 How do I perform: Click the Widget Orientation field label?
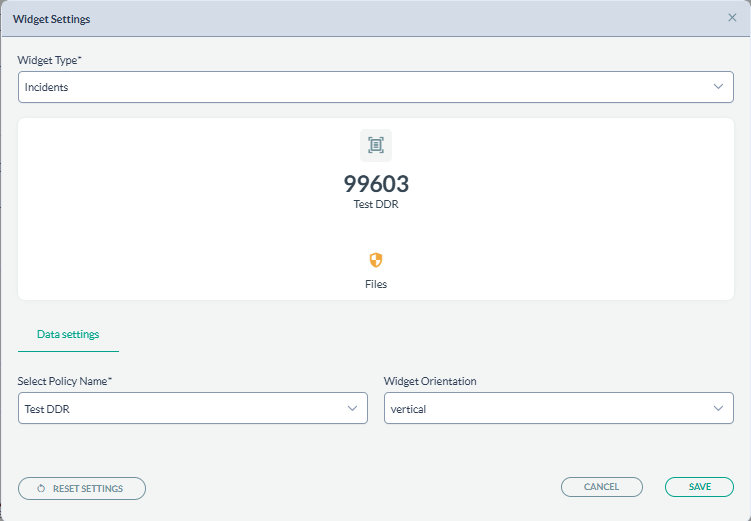click(x=430, y=382)
